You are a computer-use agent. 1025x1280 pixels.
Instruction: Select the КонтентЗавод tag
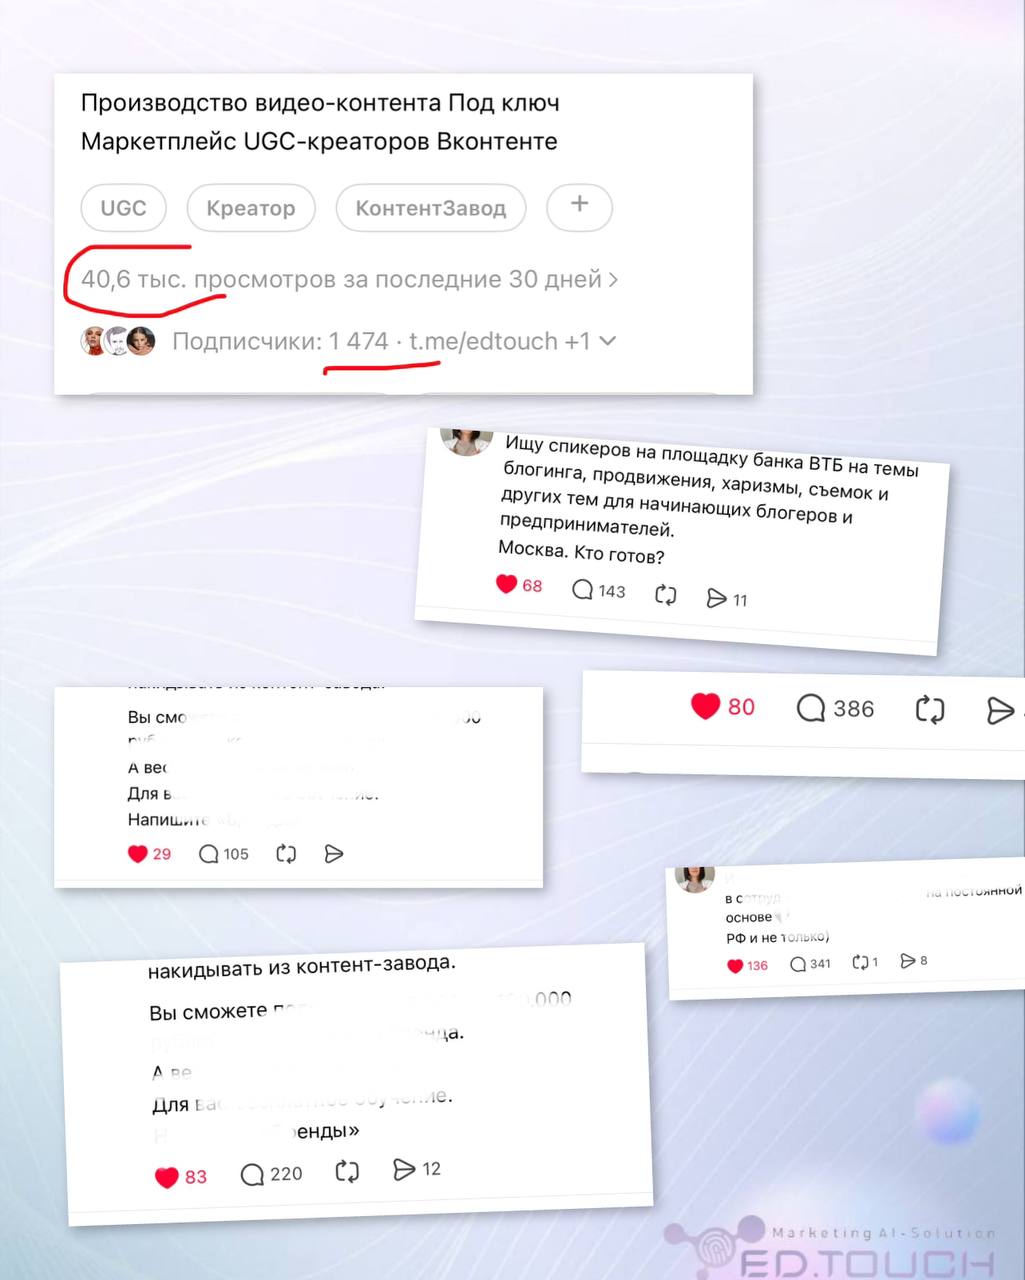pos(431,208)
